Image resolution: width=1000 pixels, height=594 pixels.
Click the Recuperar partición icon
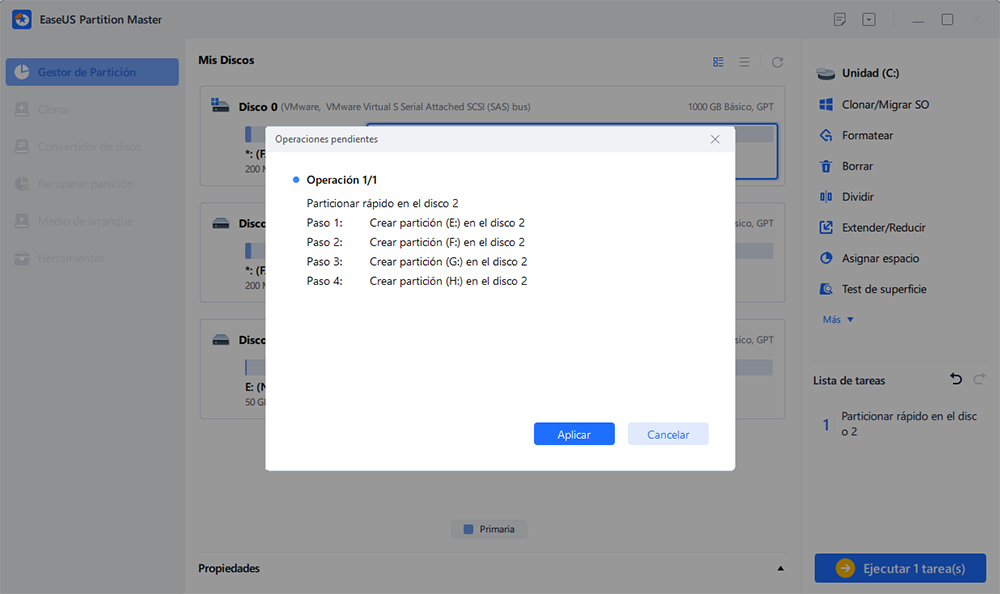coord(22,184)
